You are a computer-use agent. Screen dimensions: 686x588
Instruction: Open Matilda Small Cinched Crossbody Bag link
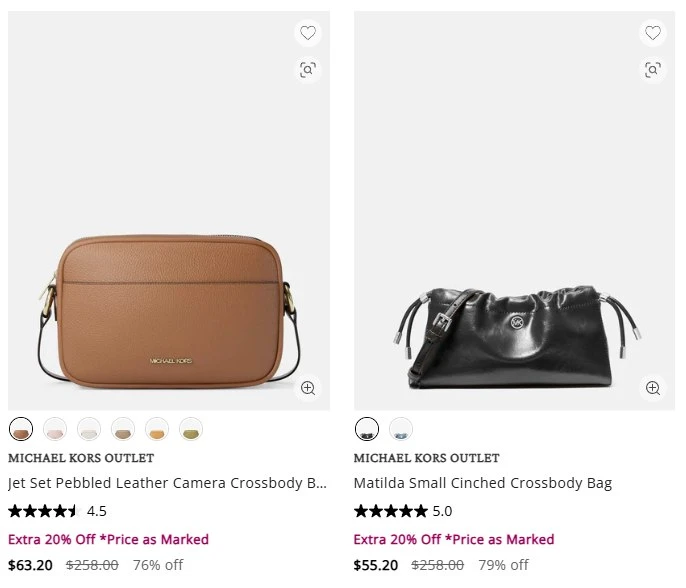[483, 483]
